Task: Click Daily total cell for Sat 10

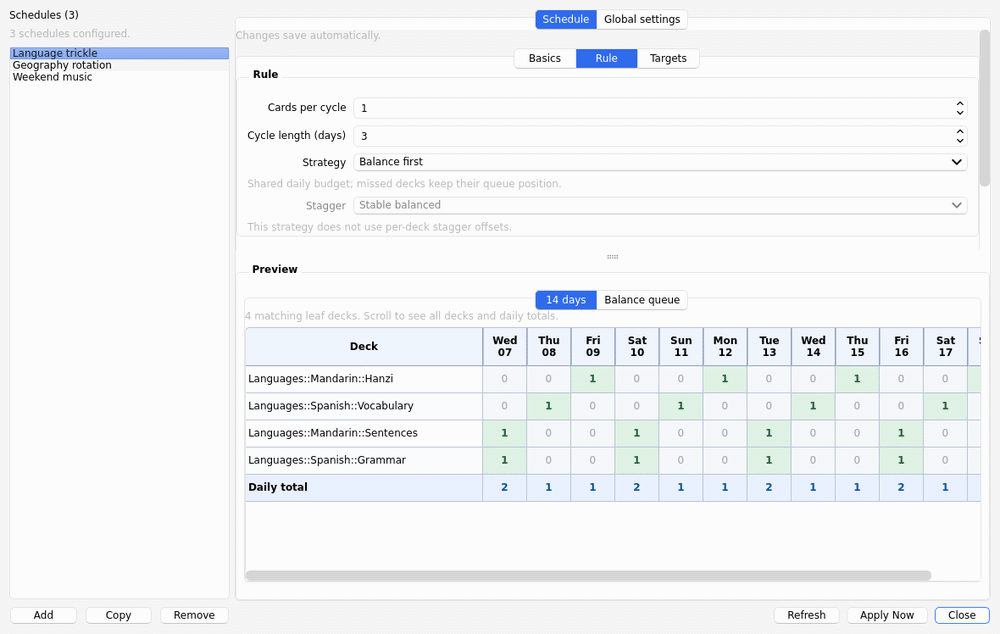Action: pos(636,487)
